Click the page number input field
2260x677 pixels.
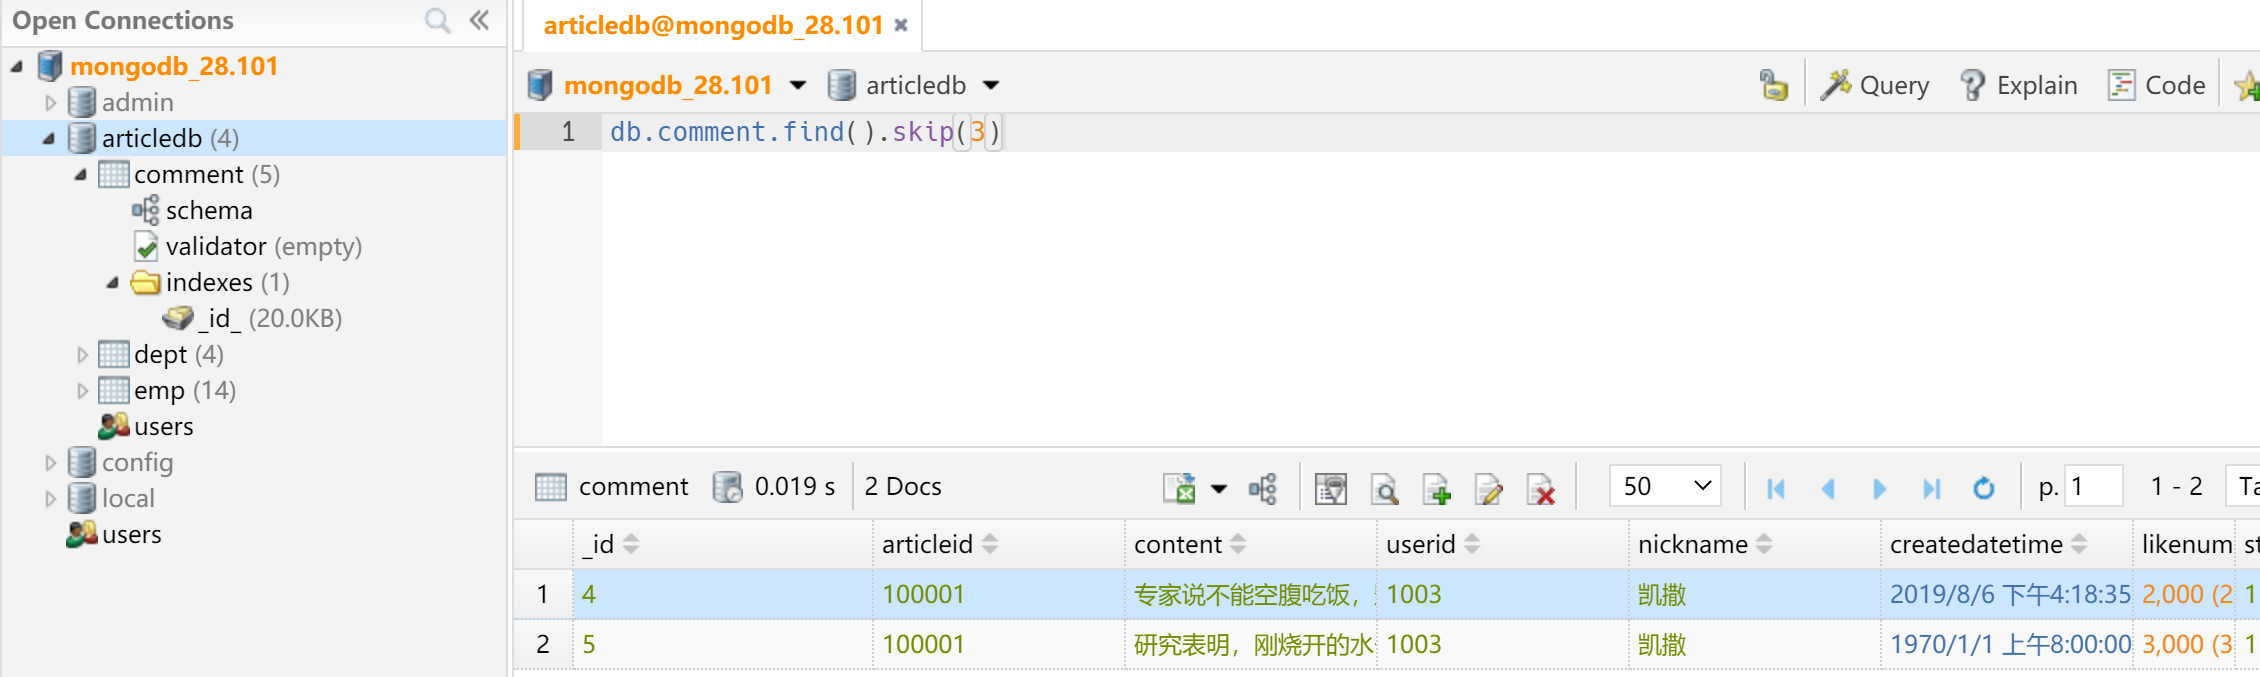pyautogui.click(x=2094, y=487)
